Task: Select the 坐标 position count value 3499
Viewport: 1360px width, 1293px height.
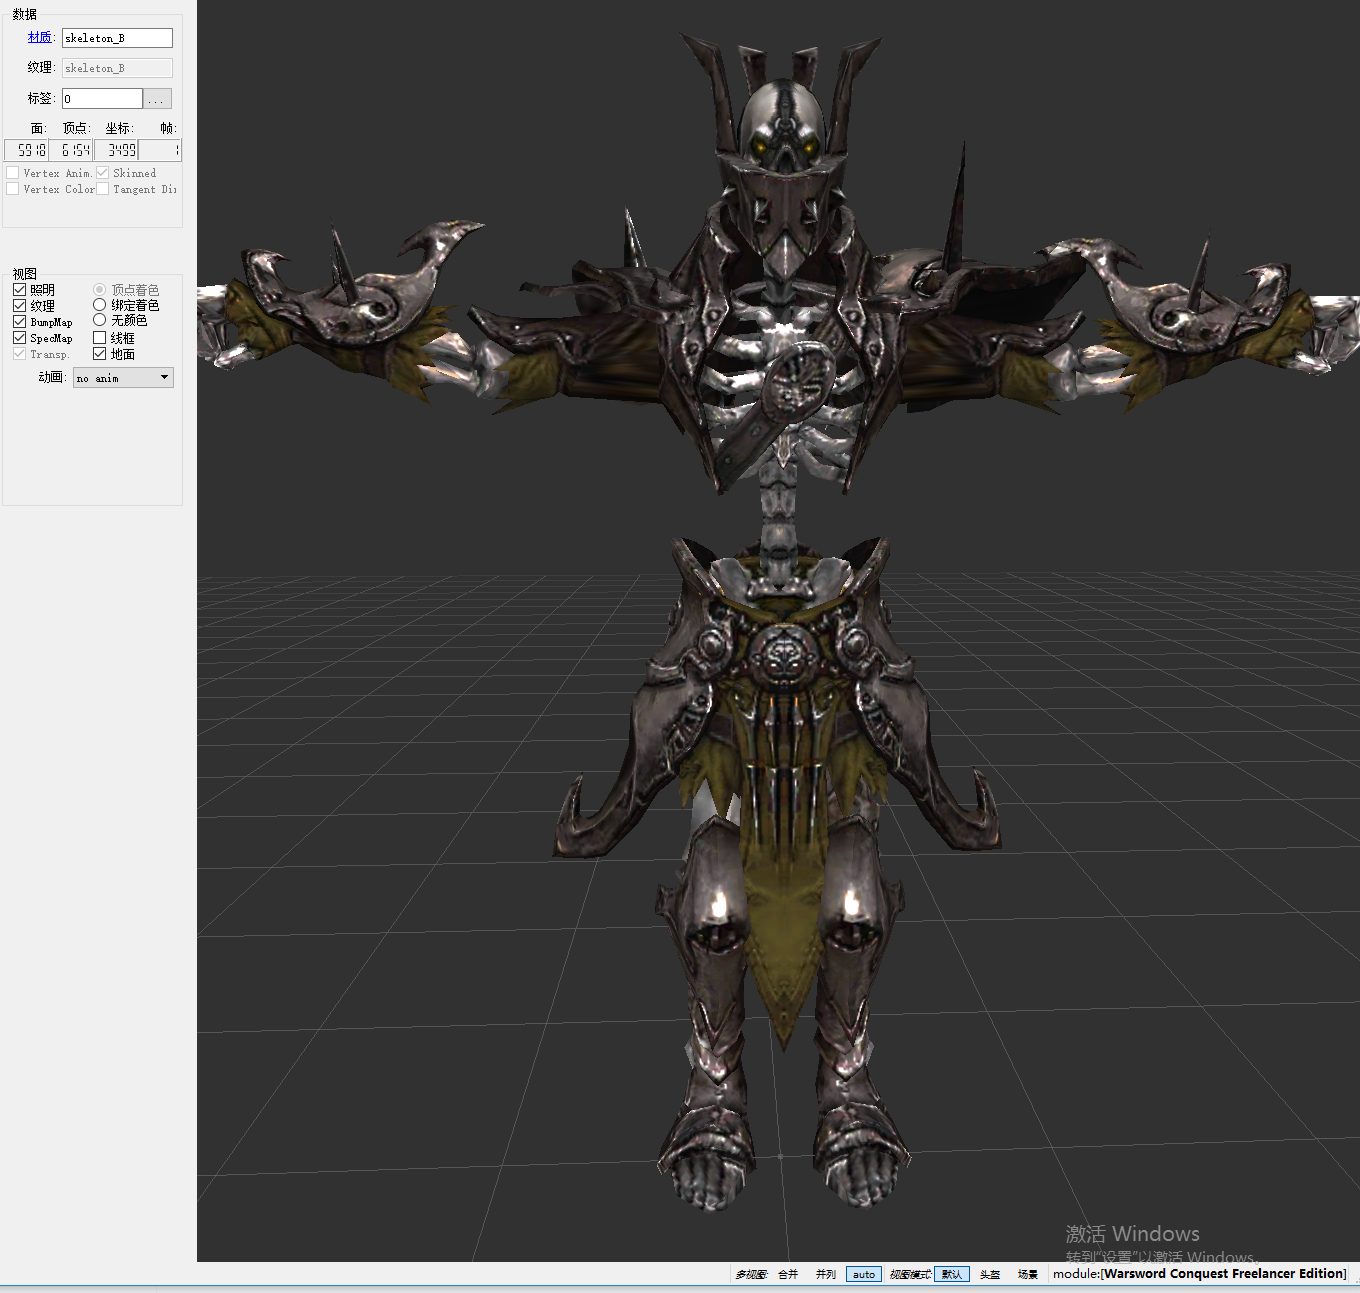Action: point(116,150)
